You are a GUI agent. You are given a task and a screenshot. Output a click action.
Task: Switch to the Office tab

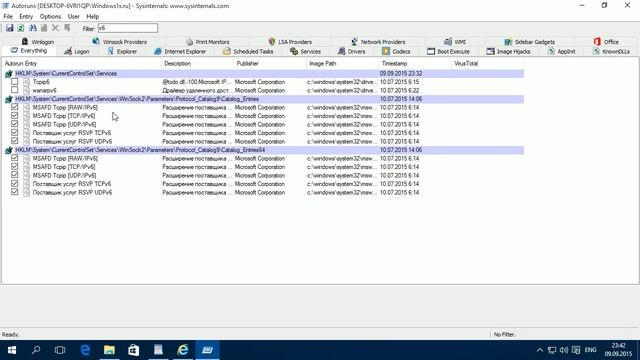click(x=606, y=42)
